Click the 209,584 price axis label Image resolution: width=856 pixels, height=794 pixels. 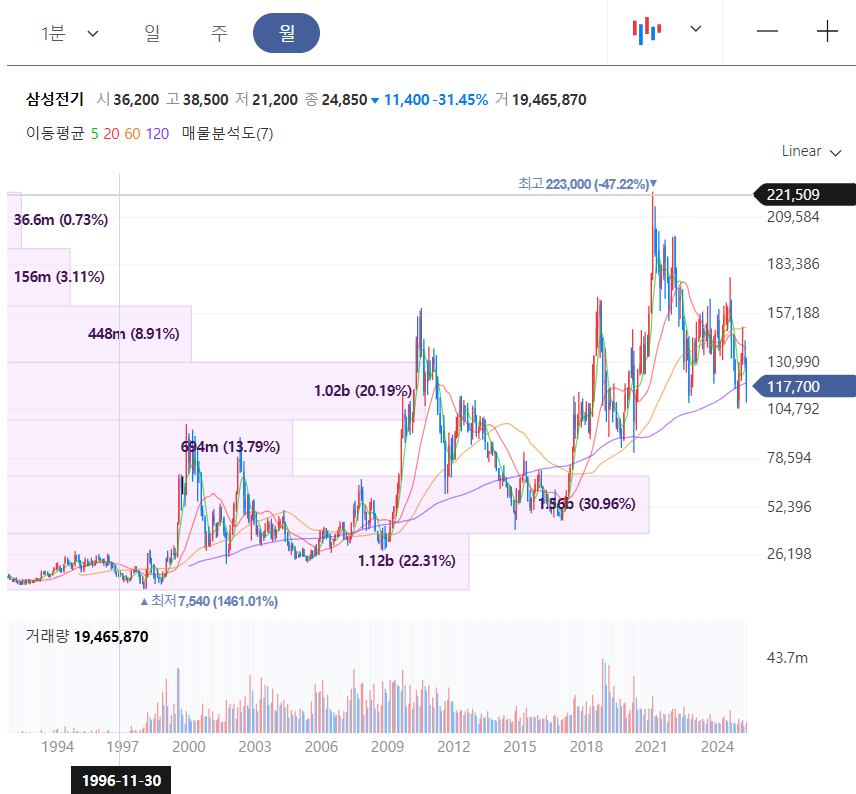point(793,217)
